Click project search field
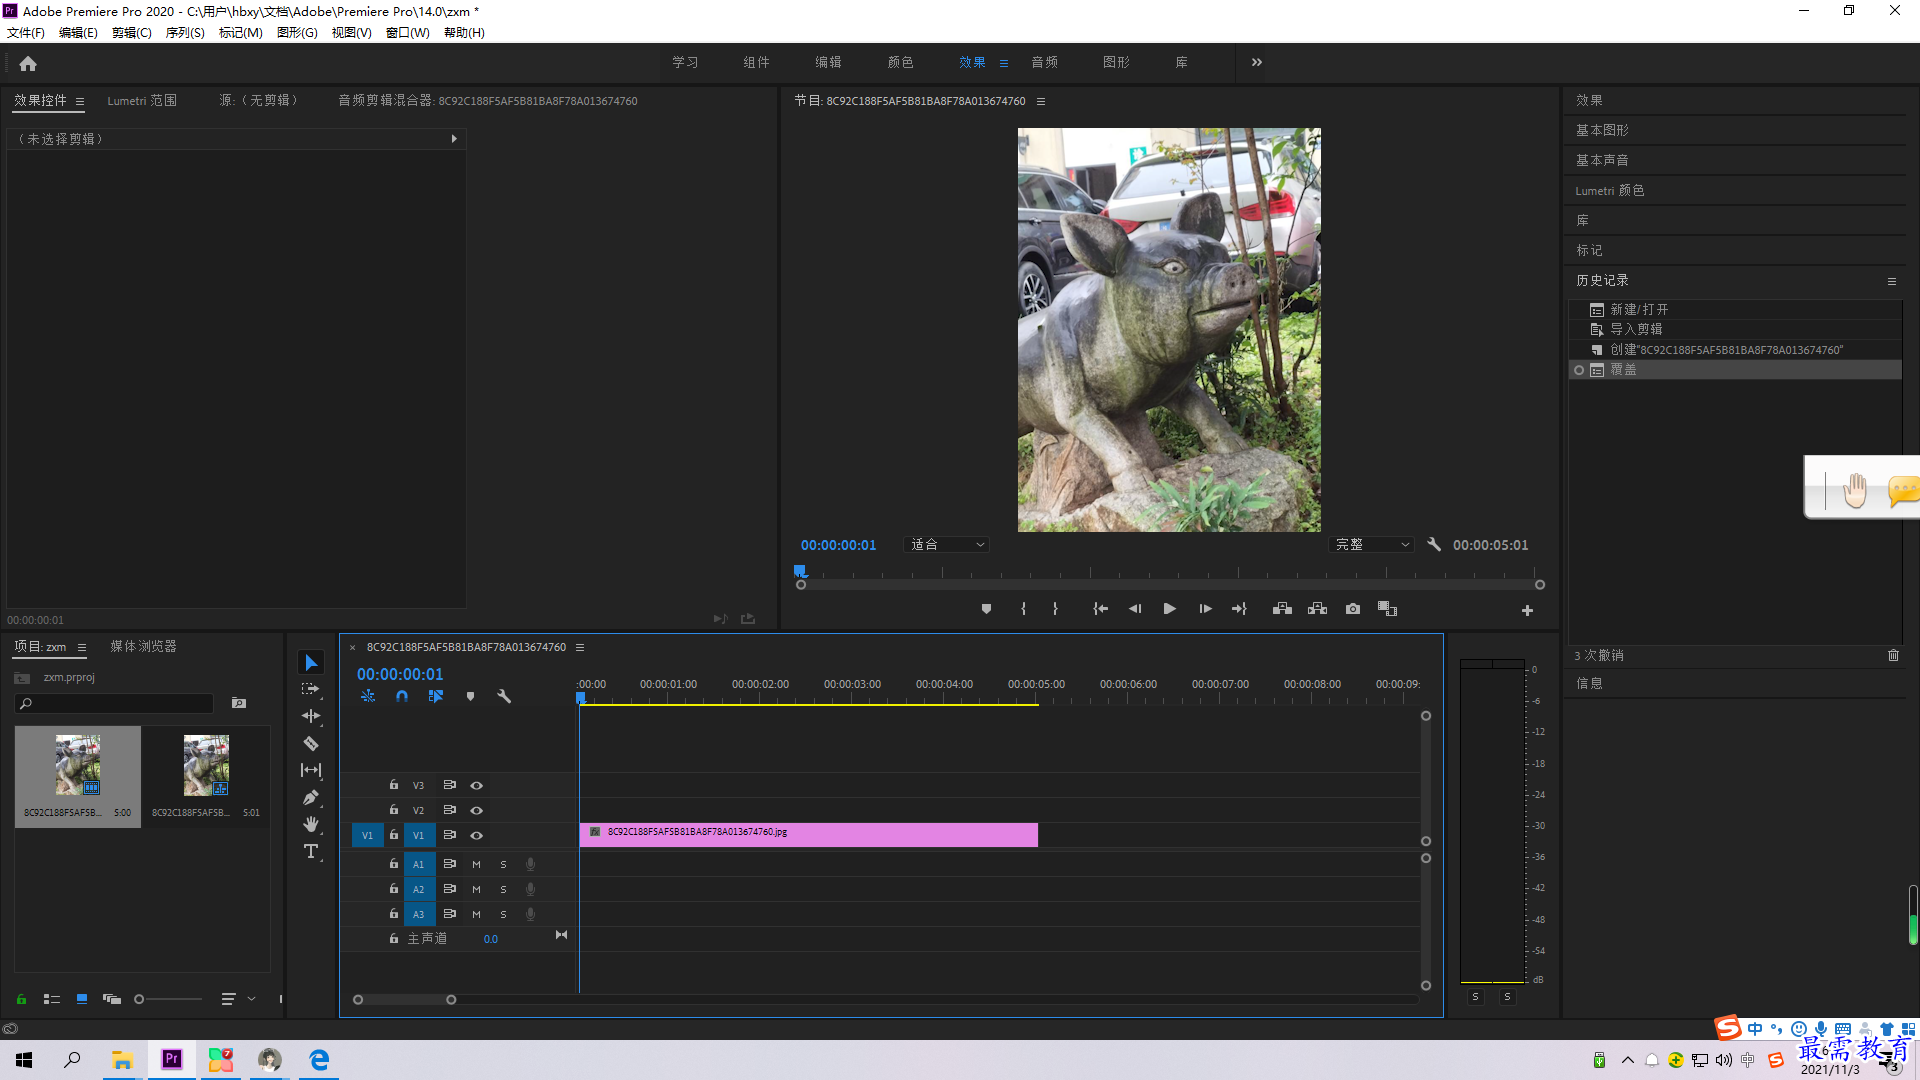The width and height of the screenshot is (1920, 1080). click(x=115, y=704)
